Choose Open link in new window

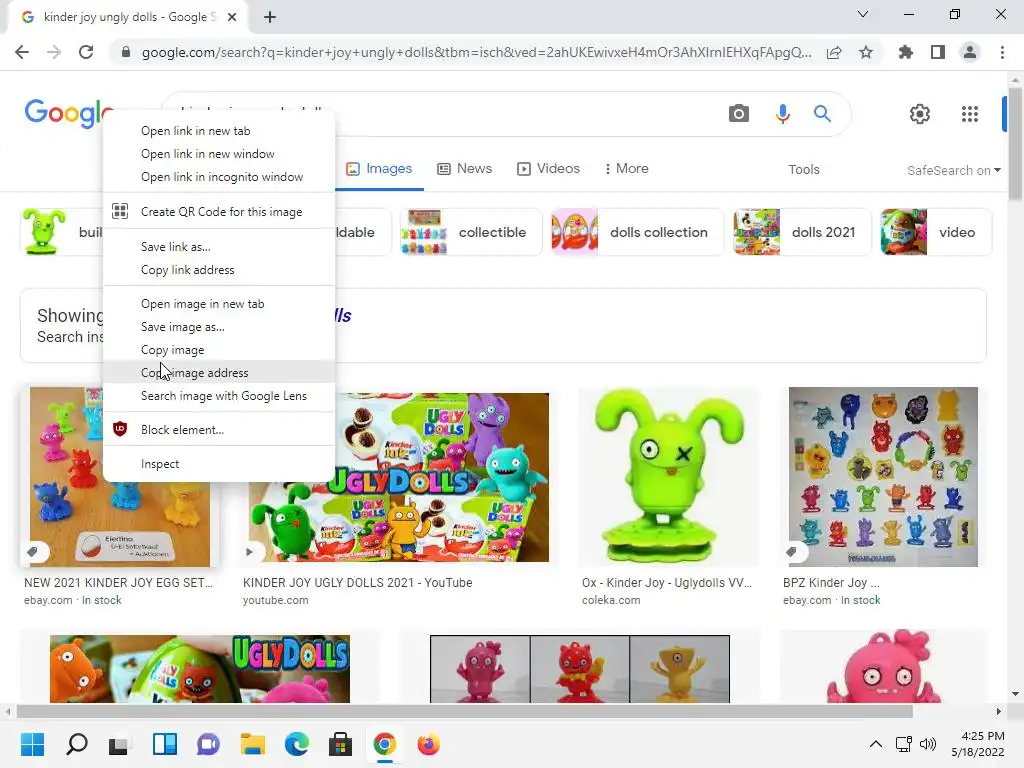pyautogui.click(x=219, y=153)
